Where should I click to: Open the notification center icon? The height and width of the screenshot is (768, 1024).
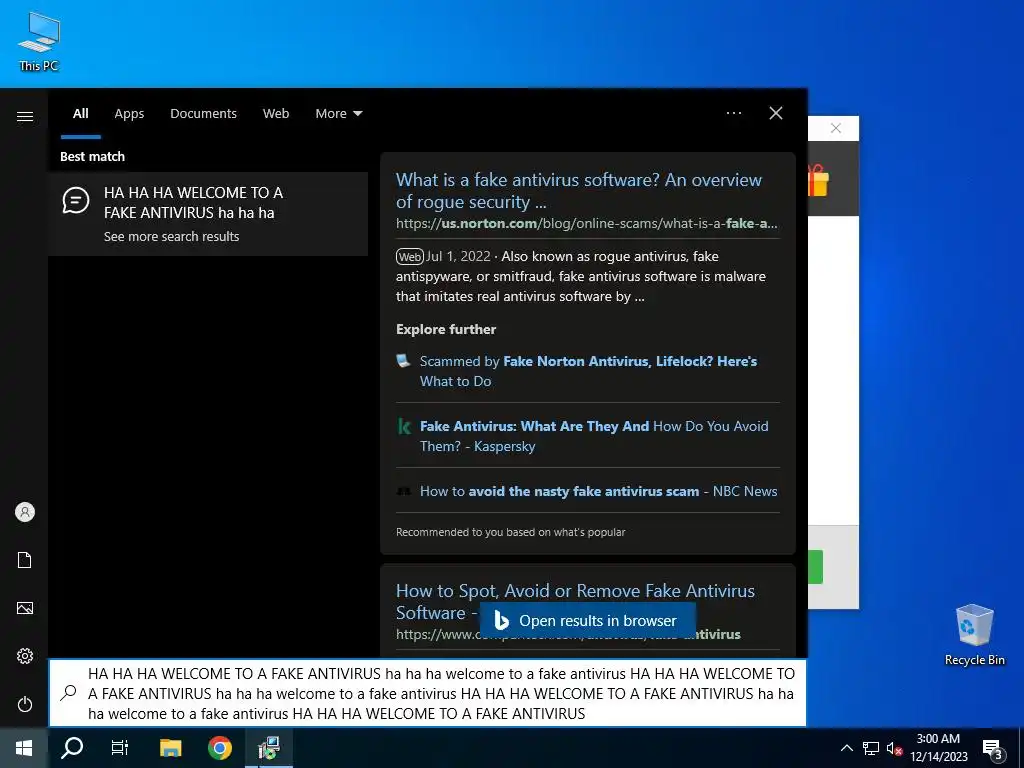click(993, 749)
